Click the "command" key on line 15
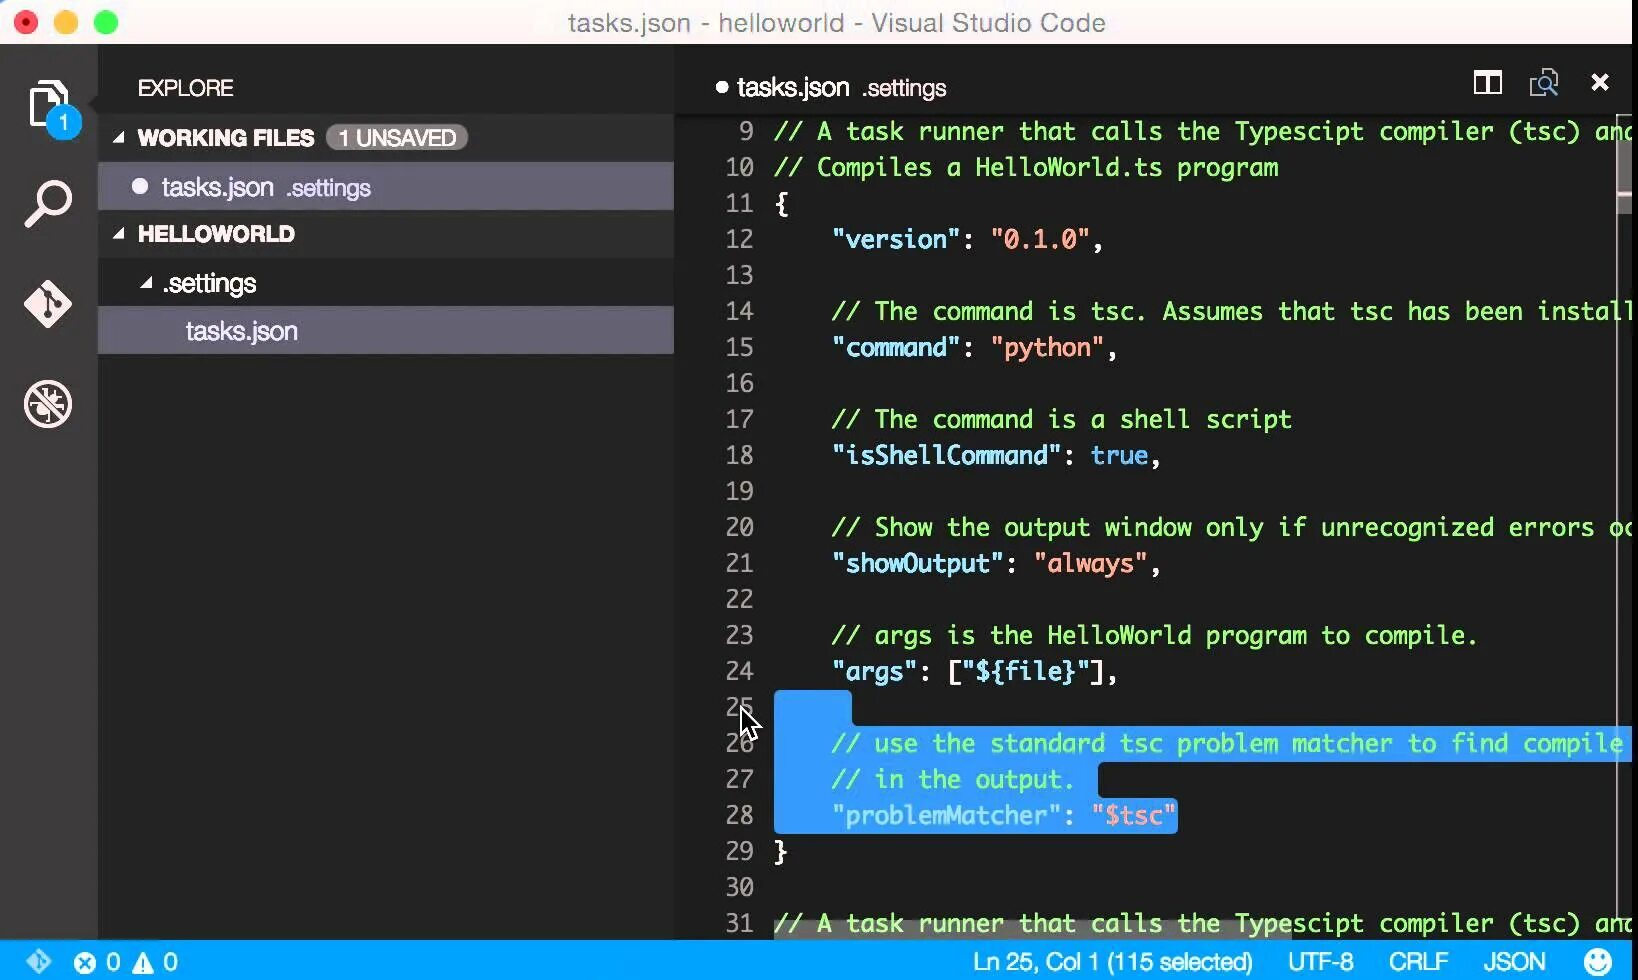Image resolution: width=1638 pixels, height=980 pixels. [896, 347]
